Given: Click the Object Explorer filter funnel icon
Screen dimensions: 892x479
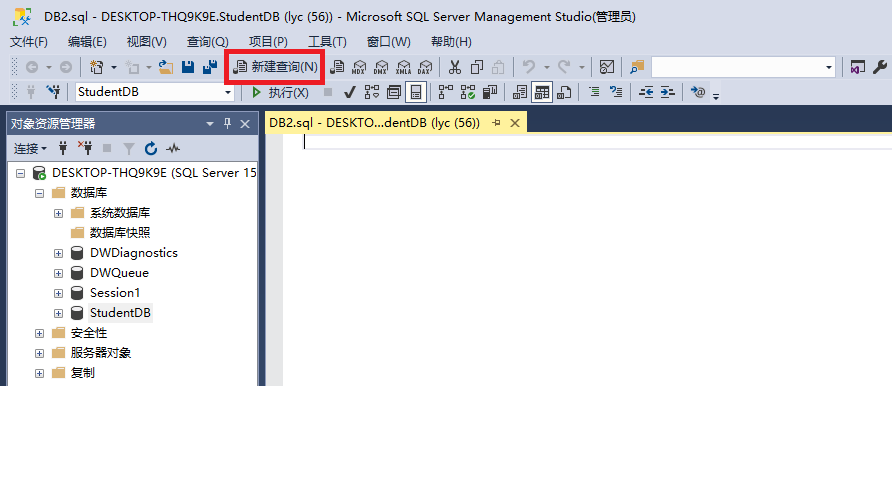Looking at the screenshot, I should [x=129, y=149].
